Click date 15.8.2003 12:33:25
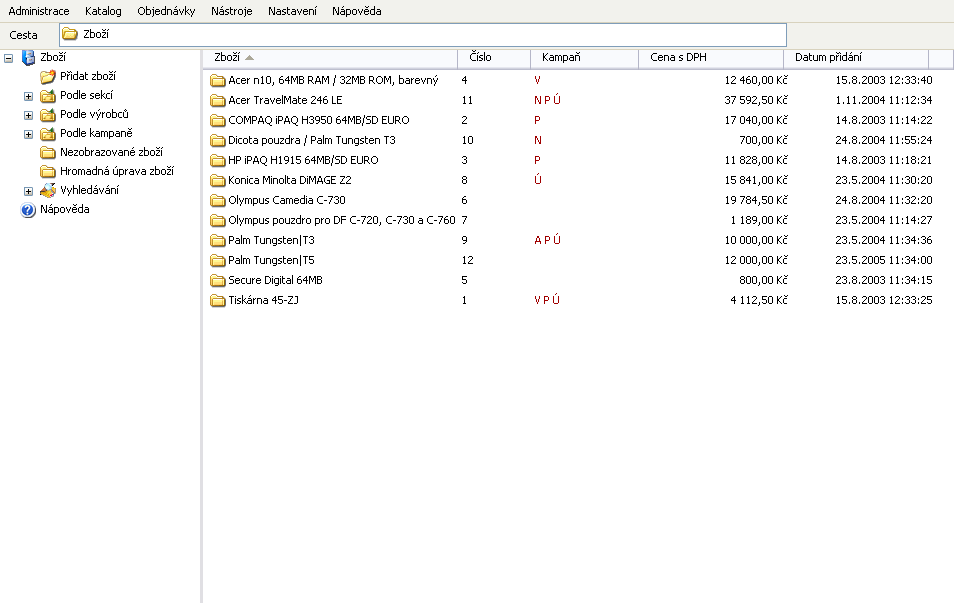The height and width of the screenshot is (603, 954). point(883,301)
